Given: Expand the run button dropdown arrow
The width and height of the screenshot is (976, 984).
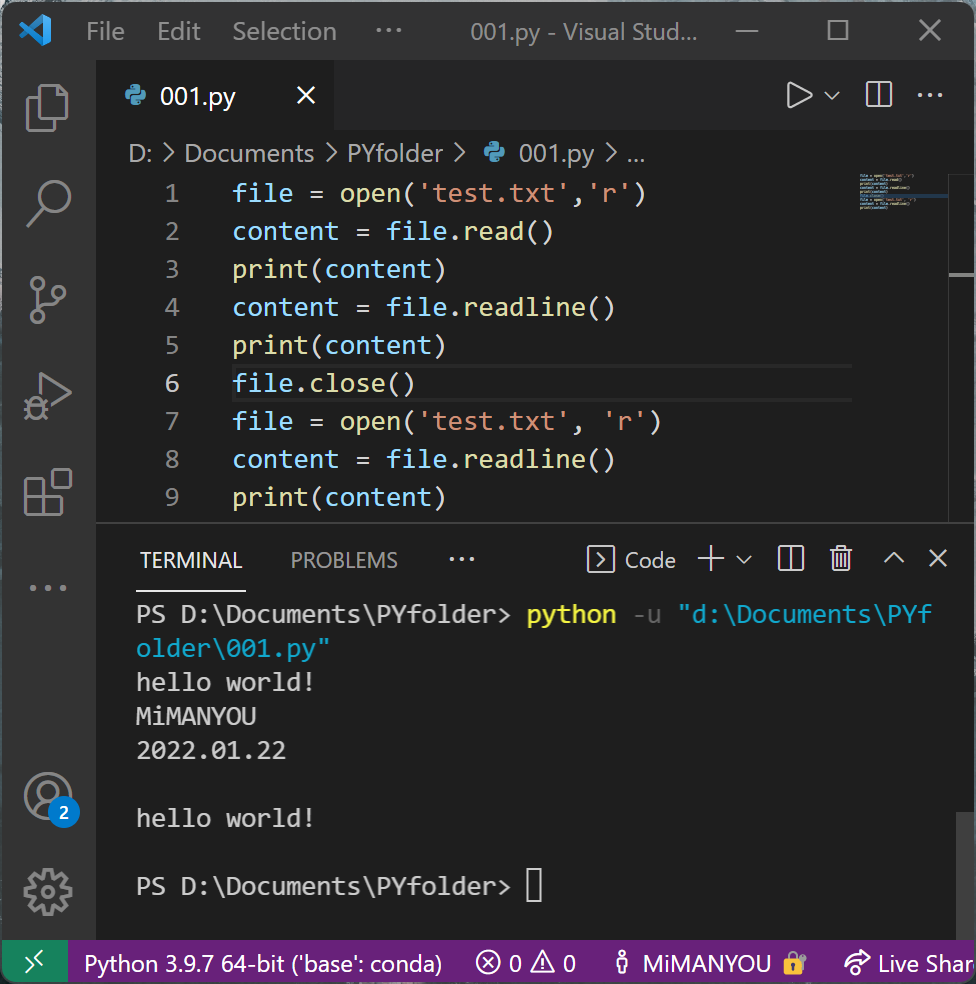Looking at the screenshot, I should [832, 95].
